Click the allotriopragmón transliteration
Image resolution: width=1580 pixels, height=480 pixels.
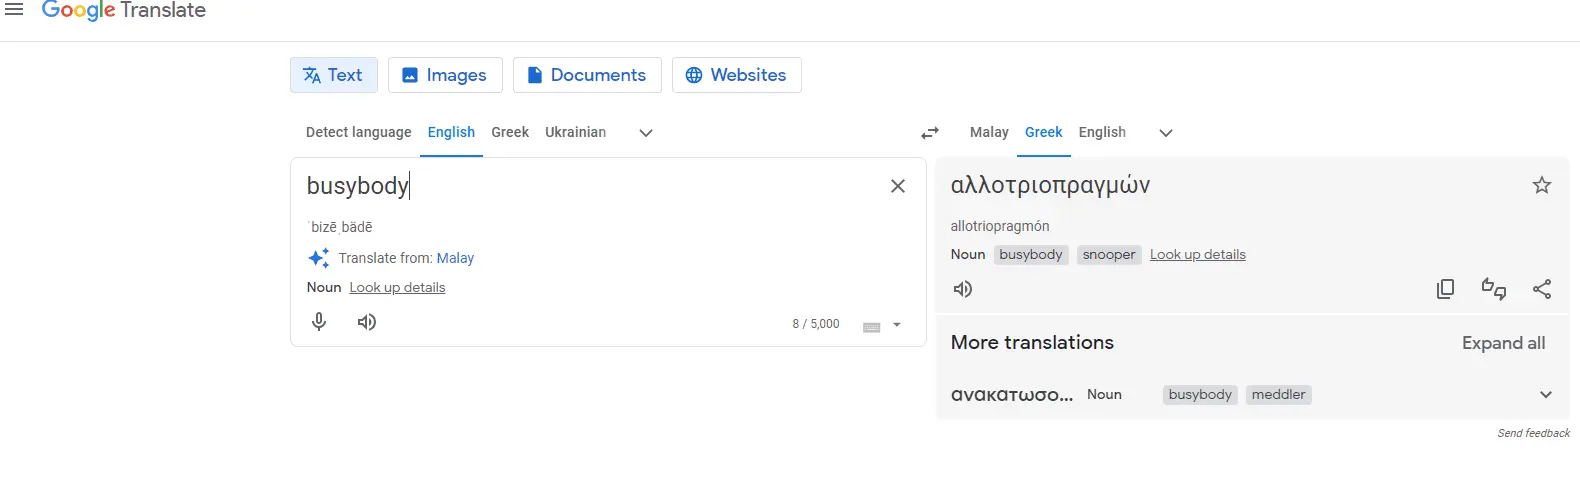(x=1000, y=226)
